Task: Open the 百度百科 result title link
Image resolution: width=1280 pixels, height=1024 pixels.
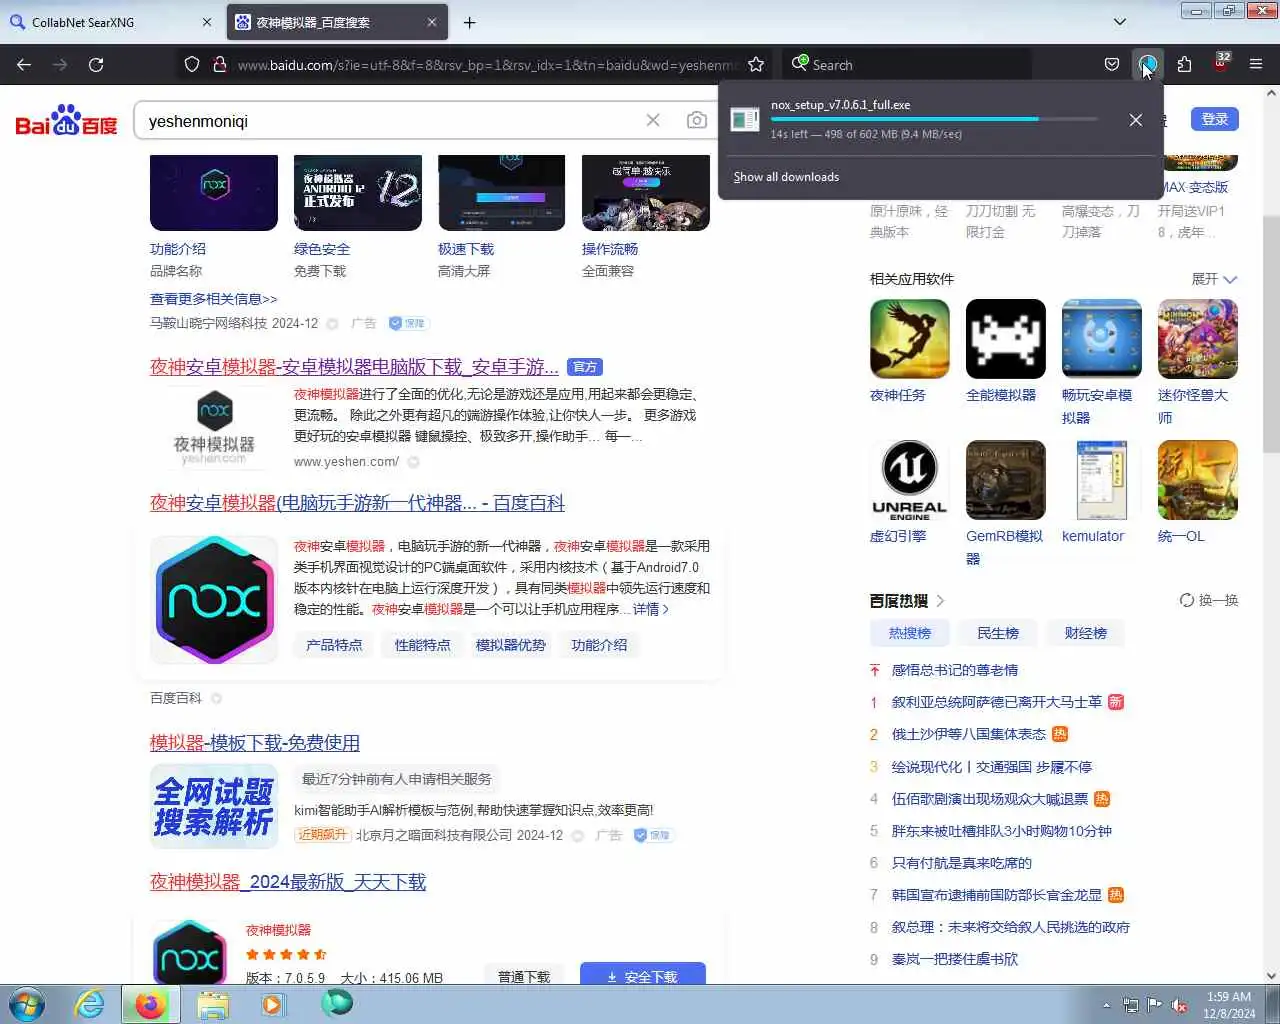Action: coord(357,503)
